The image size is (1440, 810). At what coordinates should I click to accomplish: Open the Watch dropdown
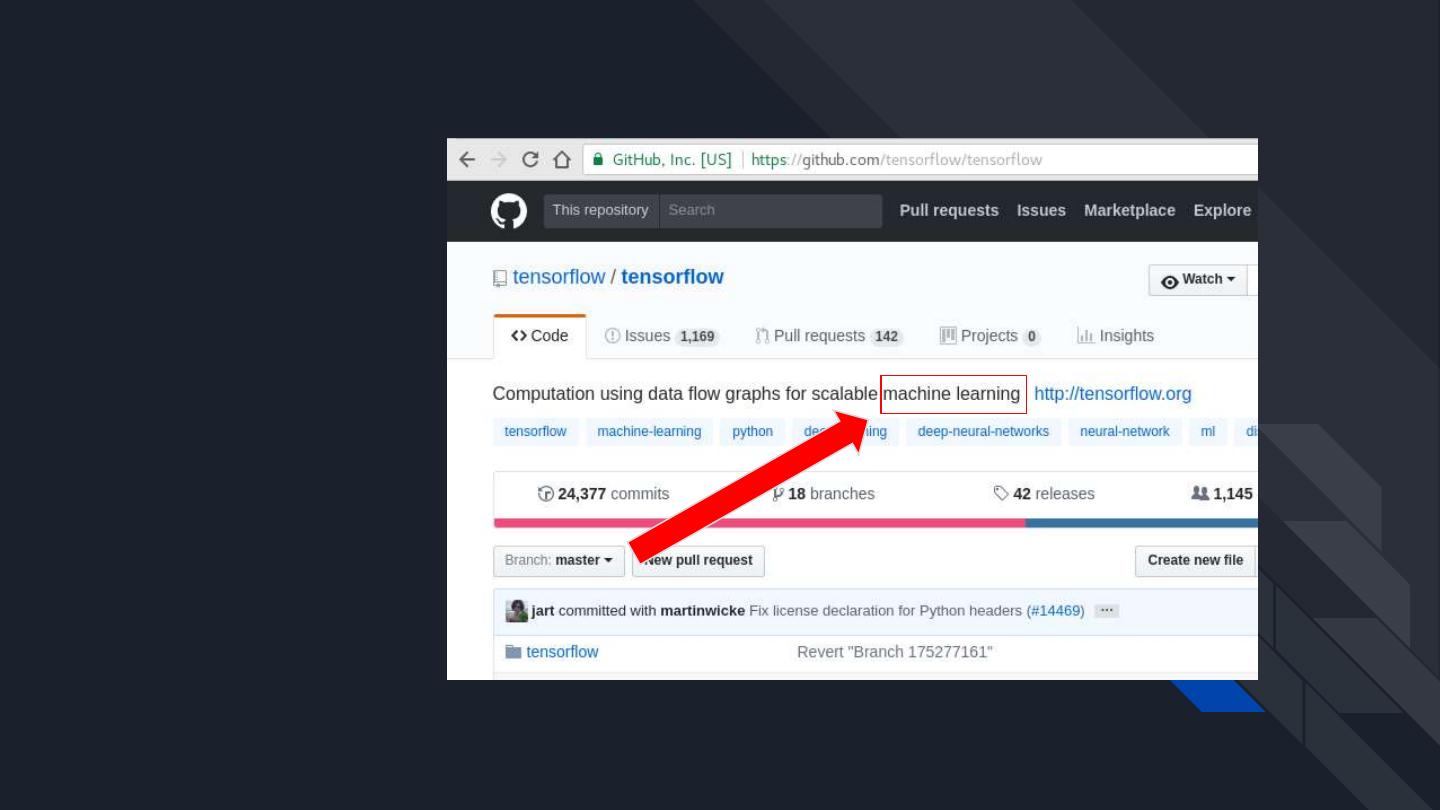[1198, 280]
